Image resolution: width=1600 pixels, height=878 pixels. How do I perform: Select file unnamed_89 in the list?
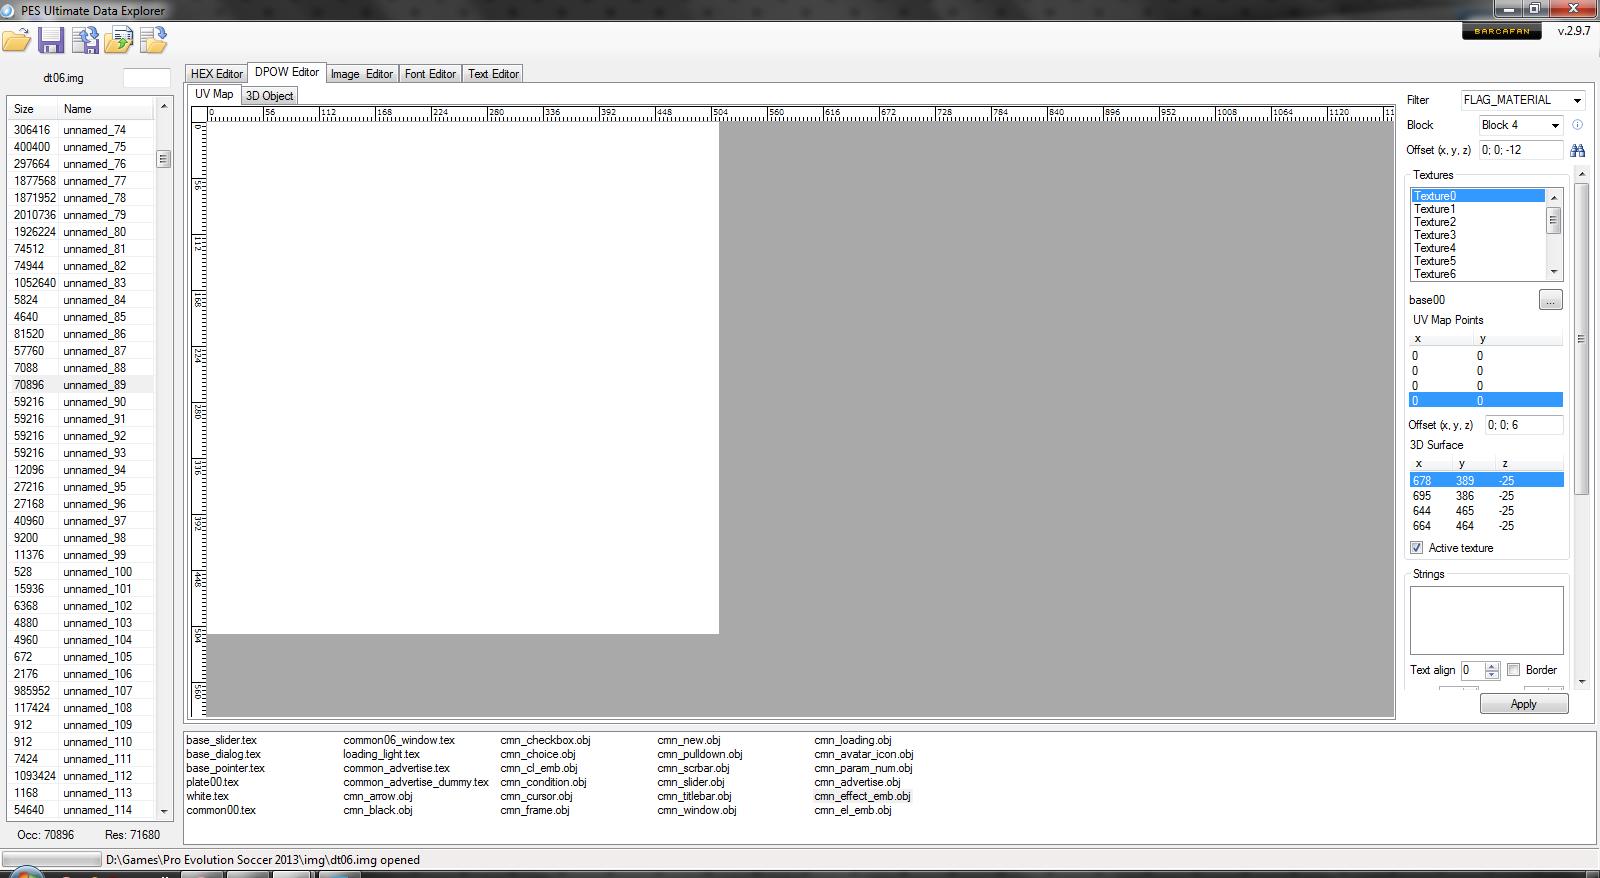click(x=81, y=385)
